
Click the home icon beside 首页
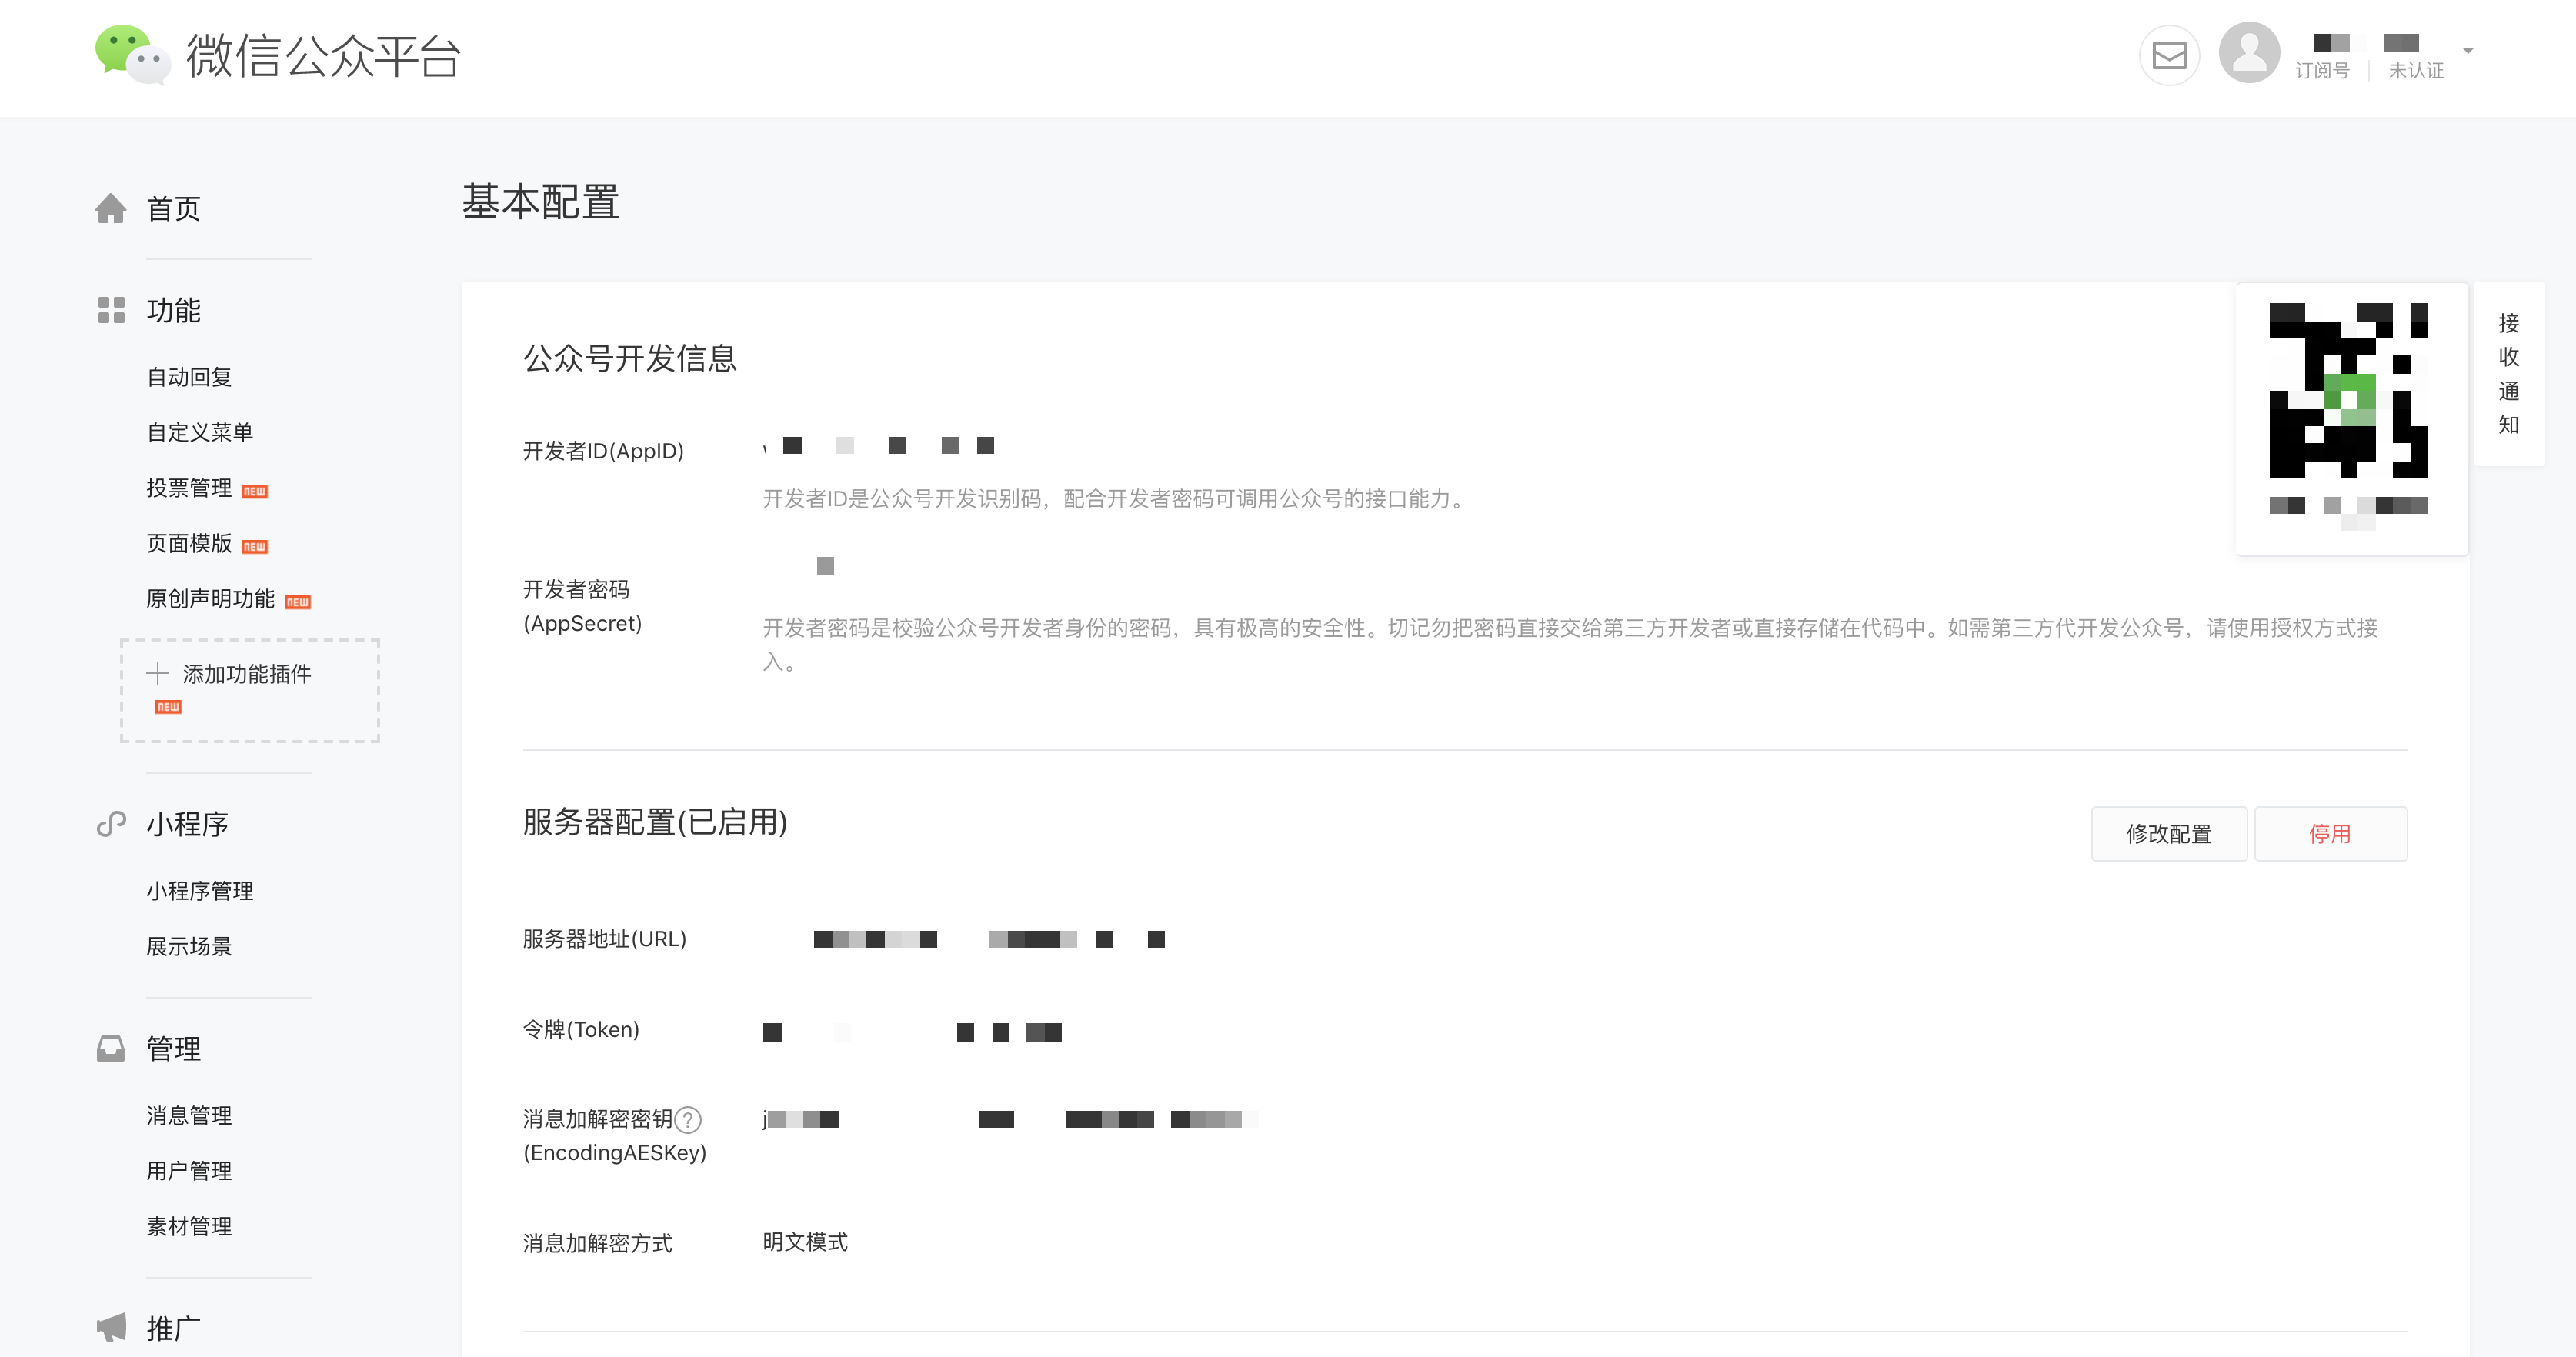[x=111, y=208]
